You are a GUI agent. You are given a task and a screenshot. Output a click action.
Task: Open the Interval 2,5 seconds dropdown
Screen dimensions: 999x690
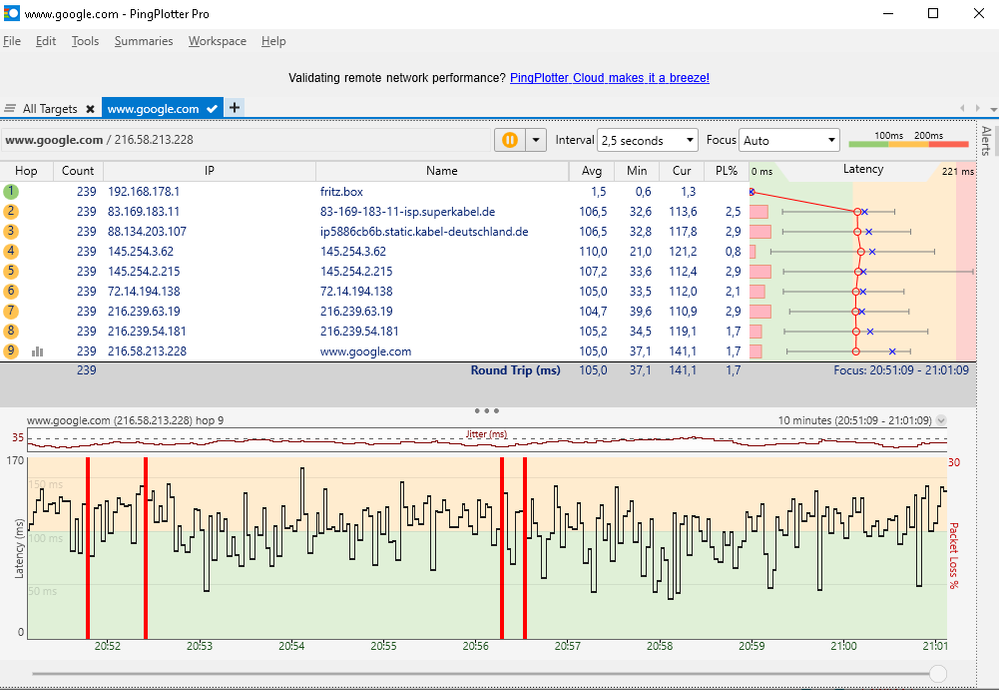point(647,141)
